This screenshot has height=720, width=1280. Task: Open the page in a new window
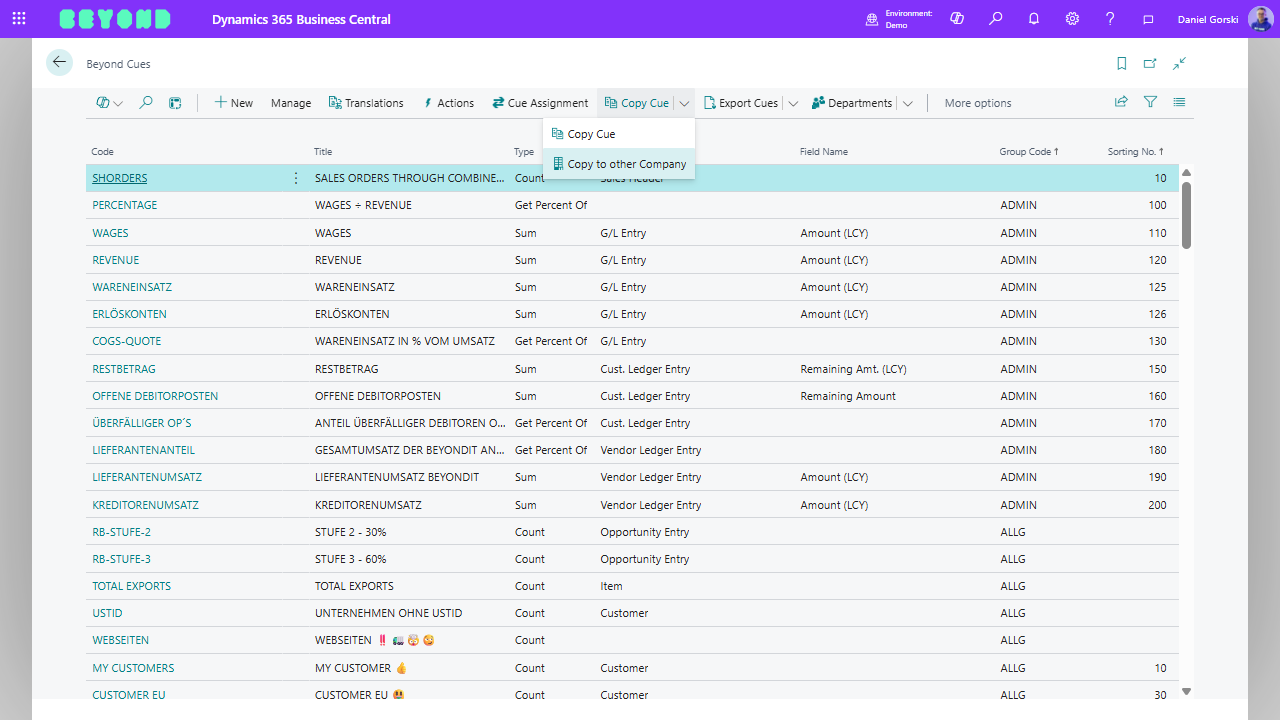pos(1148,62)
